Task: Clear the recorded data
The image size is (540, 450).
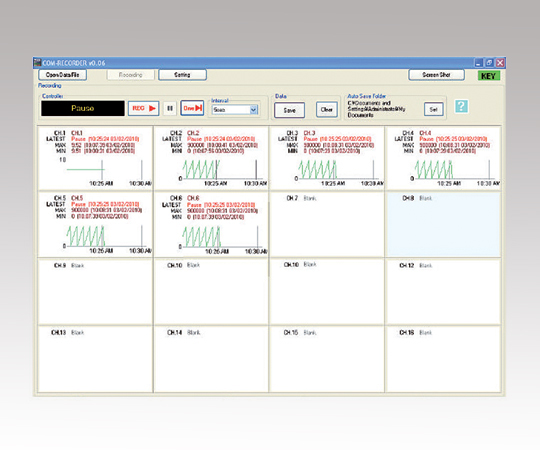Action: (326, 110)
